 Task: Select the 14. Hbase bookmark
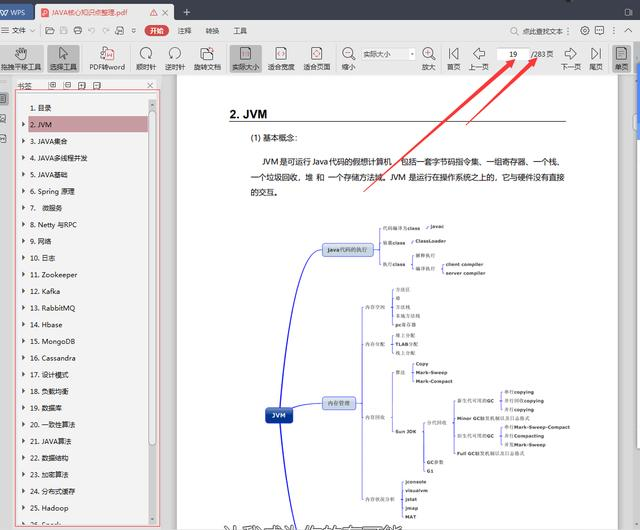click(46, 325)
